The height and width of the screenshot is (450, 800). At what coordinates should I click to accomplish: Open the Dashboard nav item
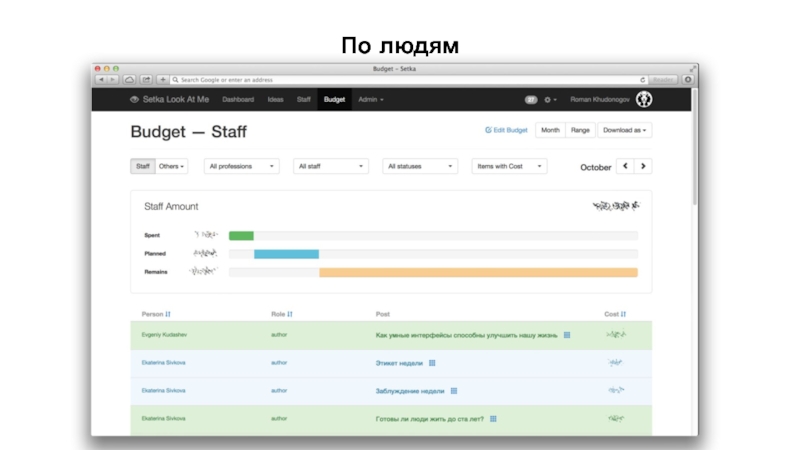click(238, 100)
